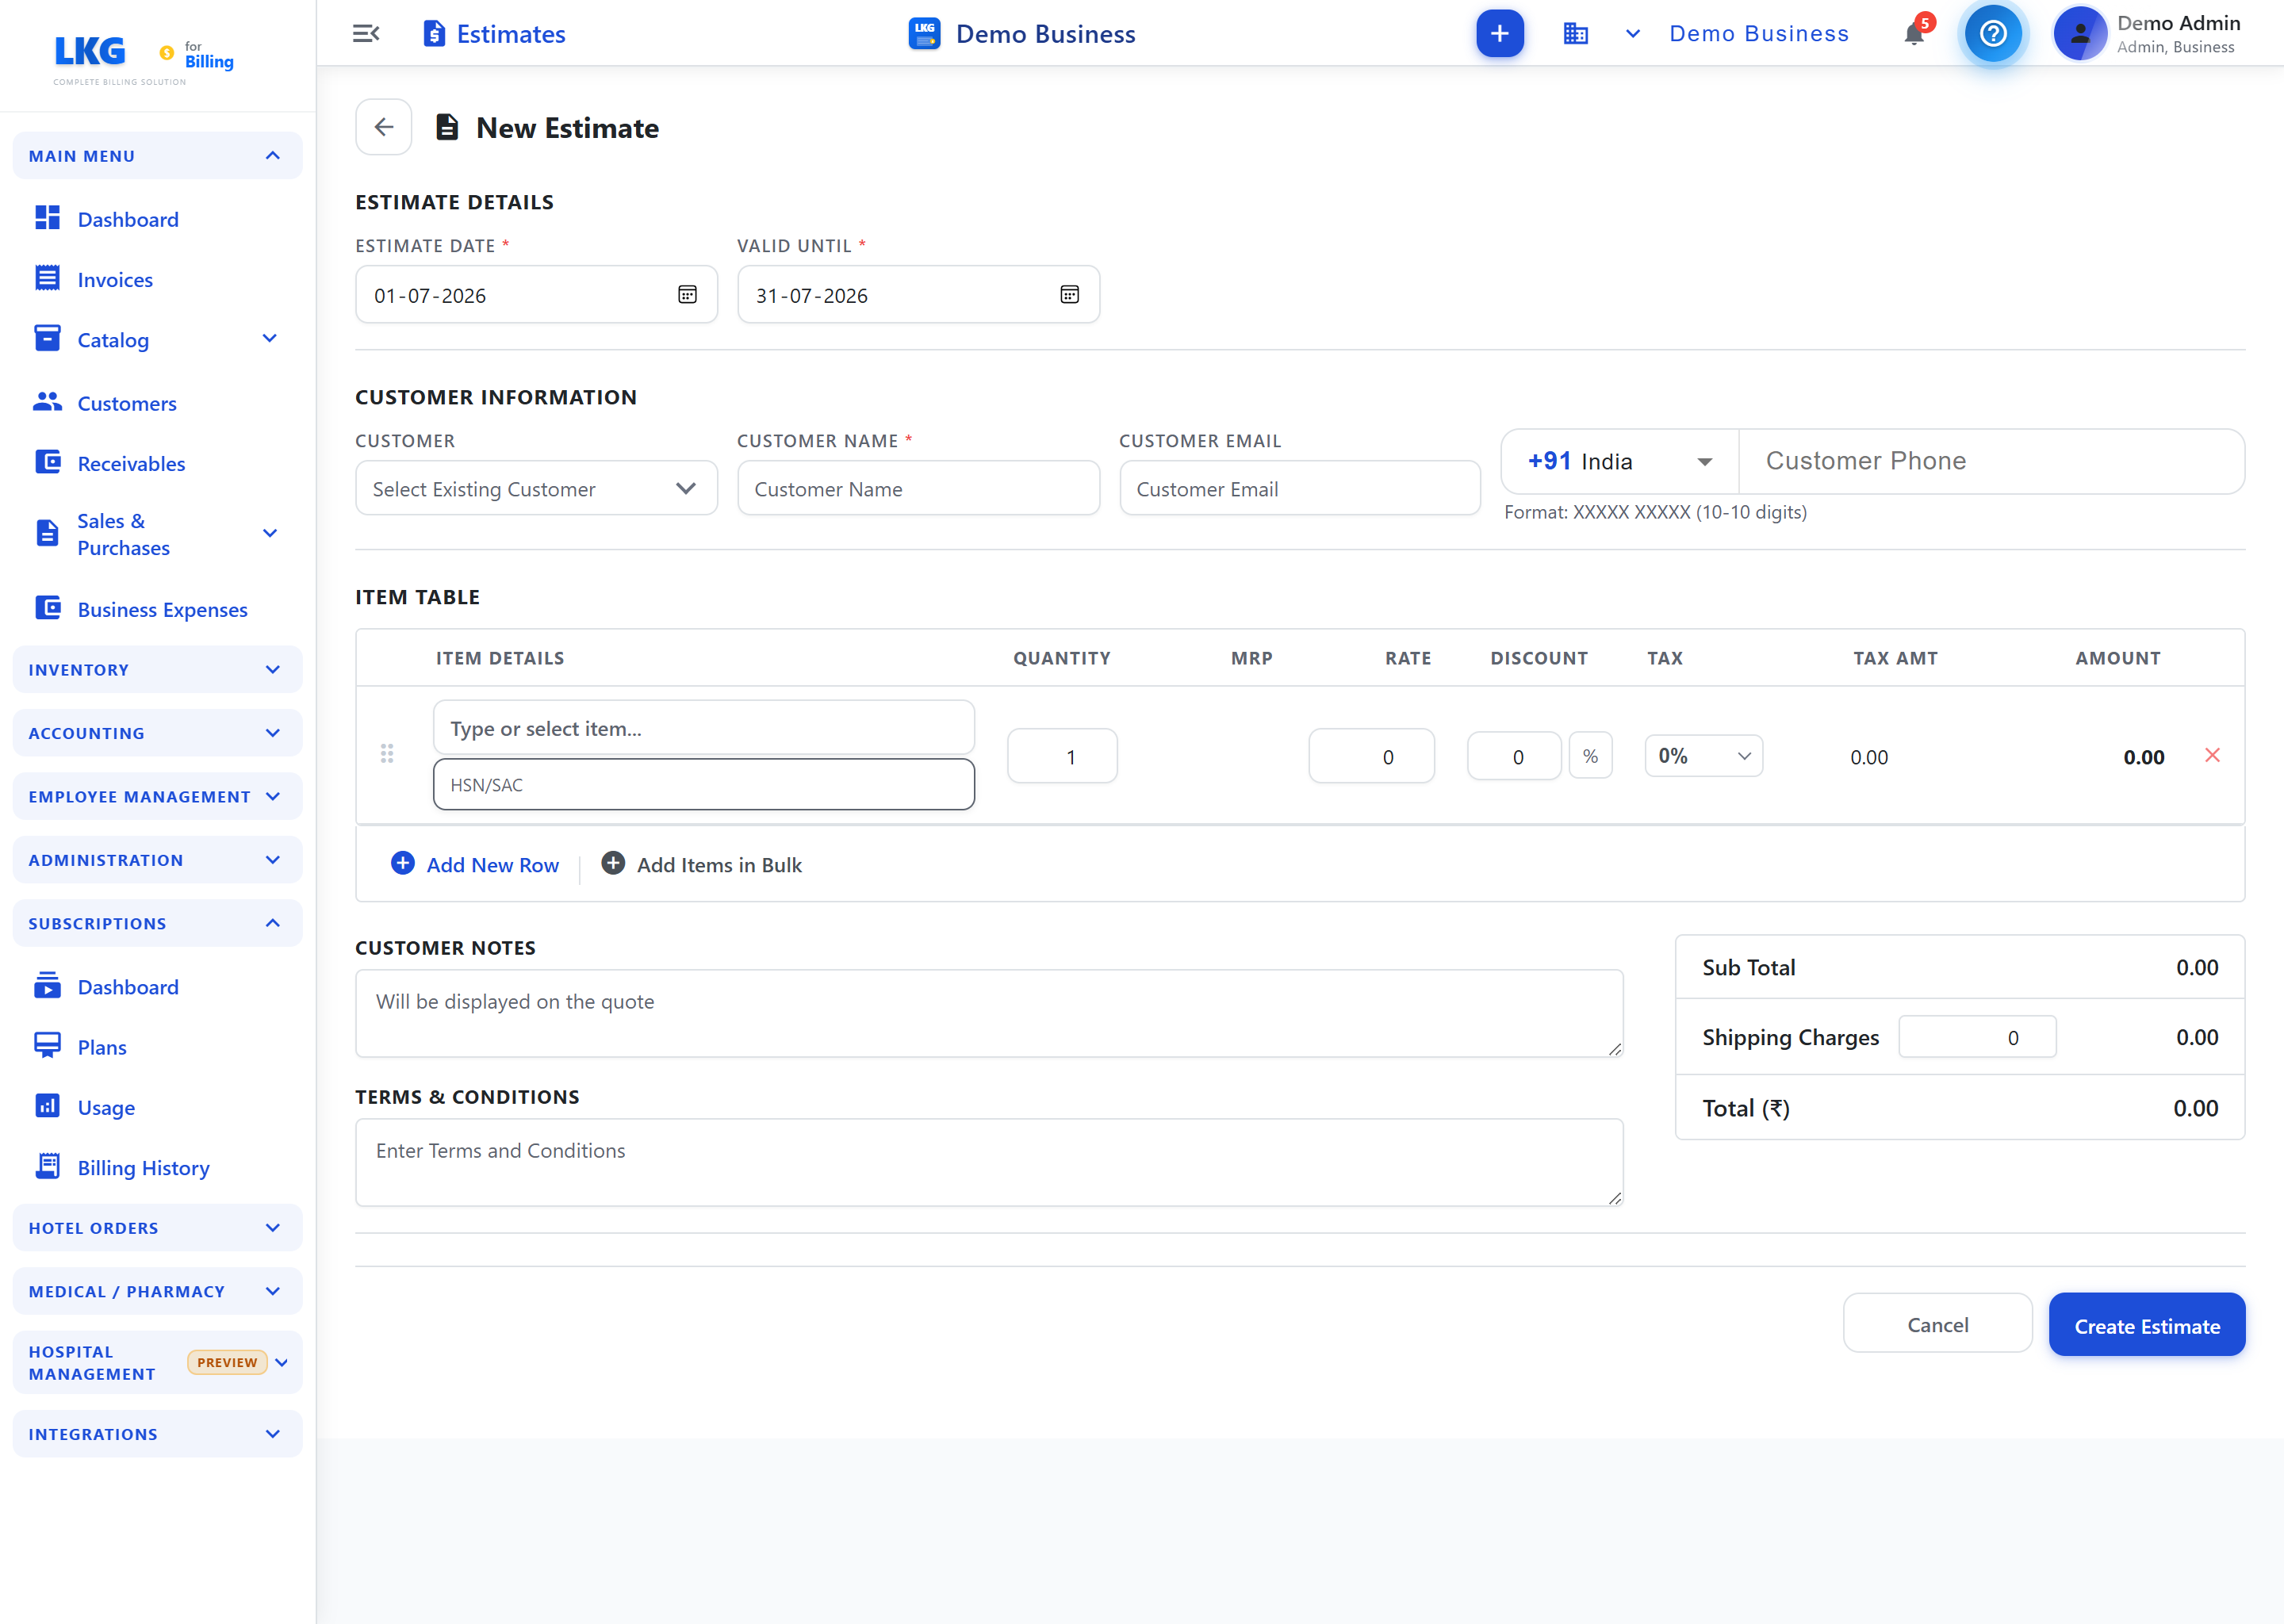The image size is (2284, 1624).
Task: Expand the Hospital Management section
Action: tap(157, 1362)
